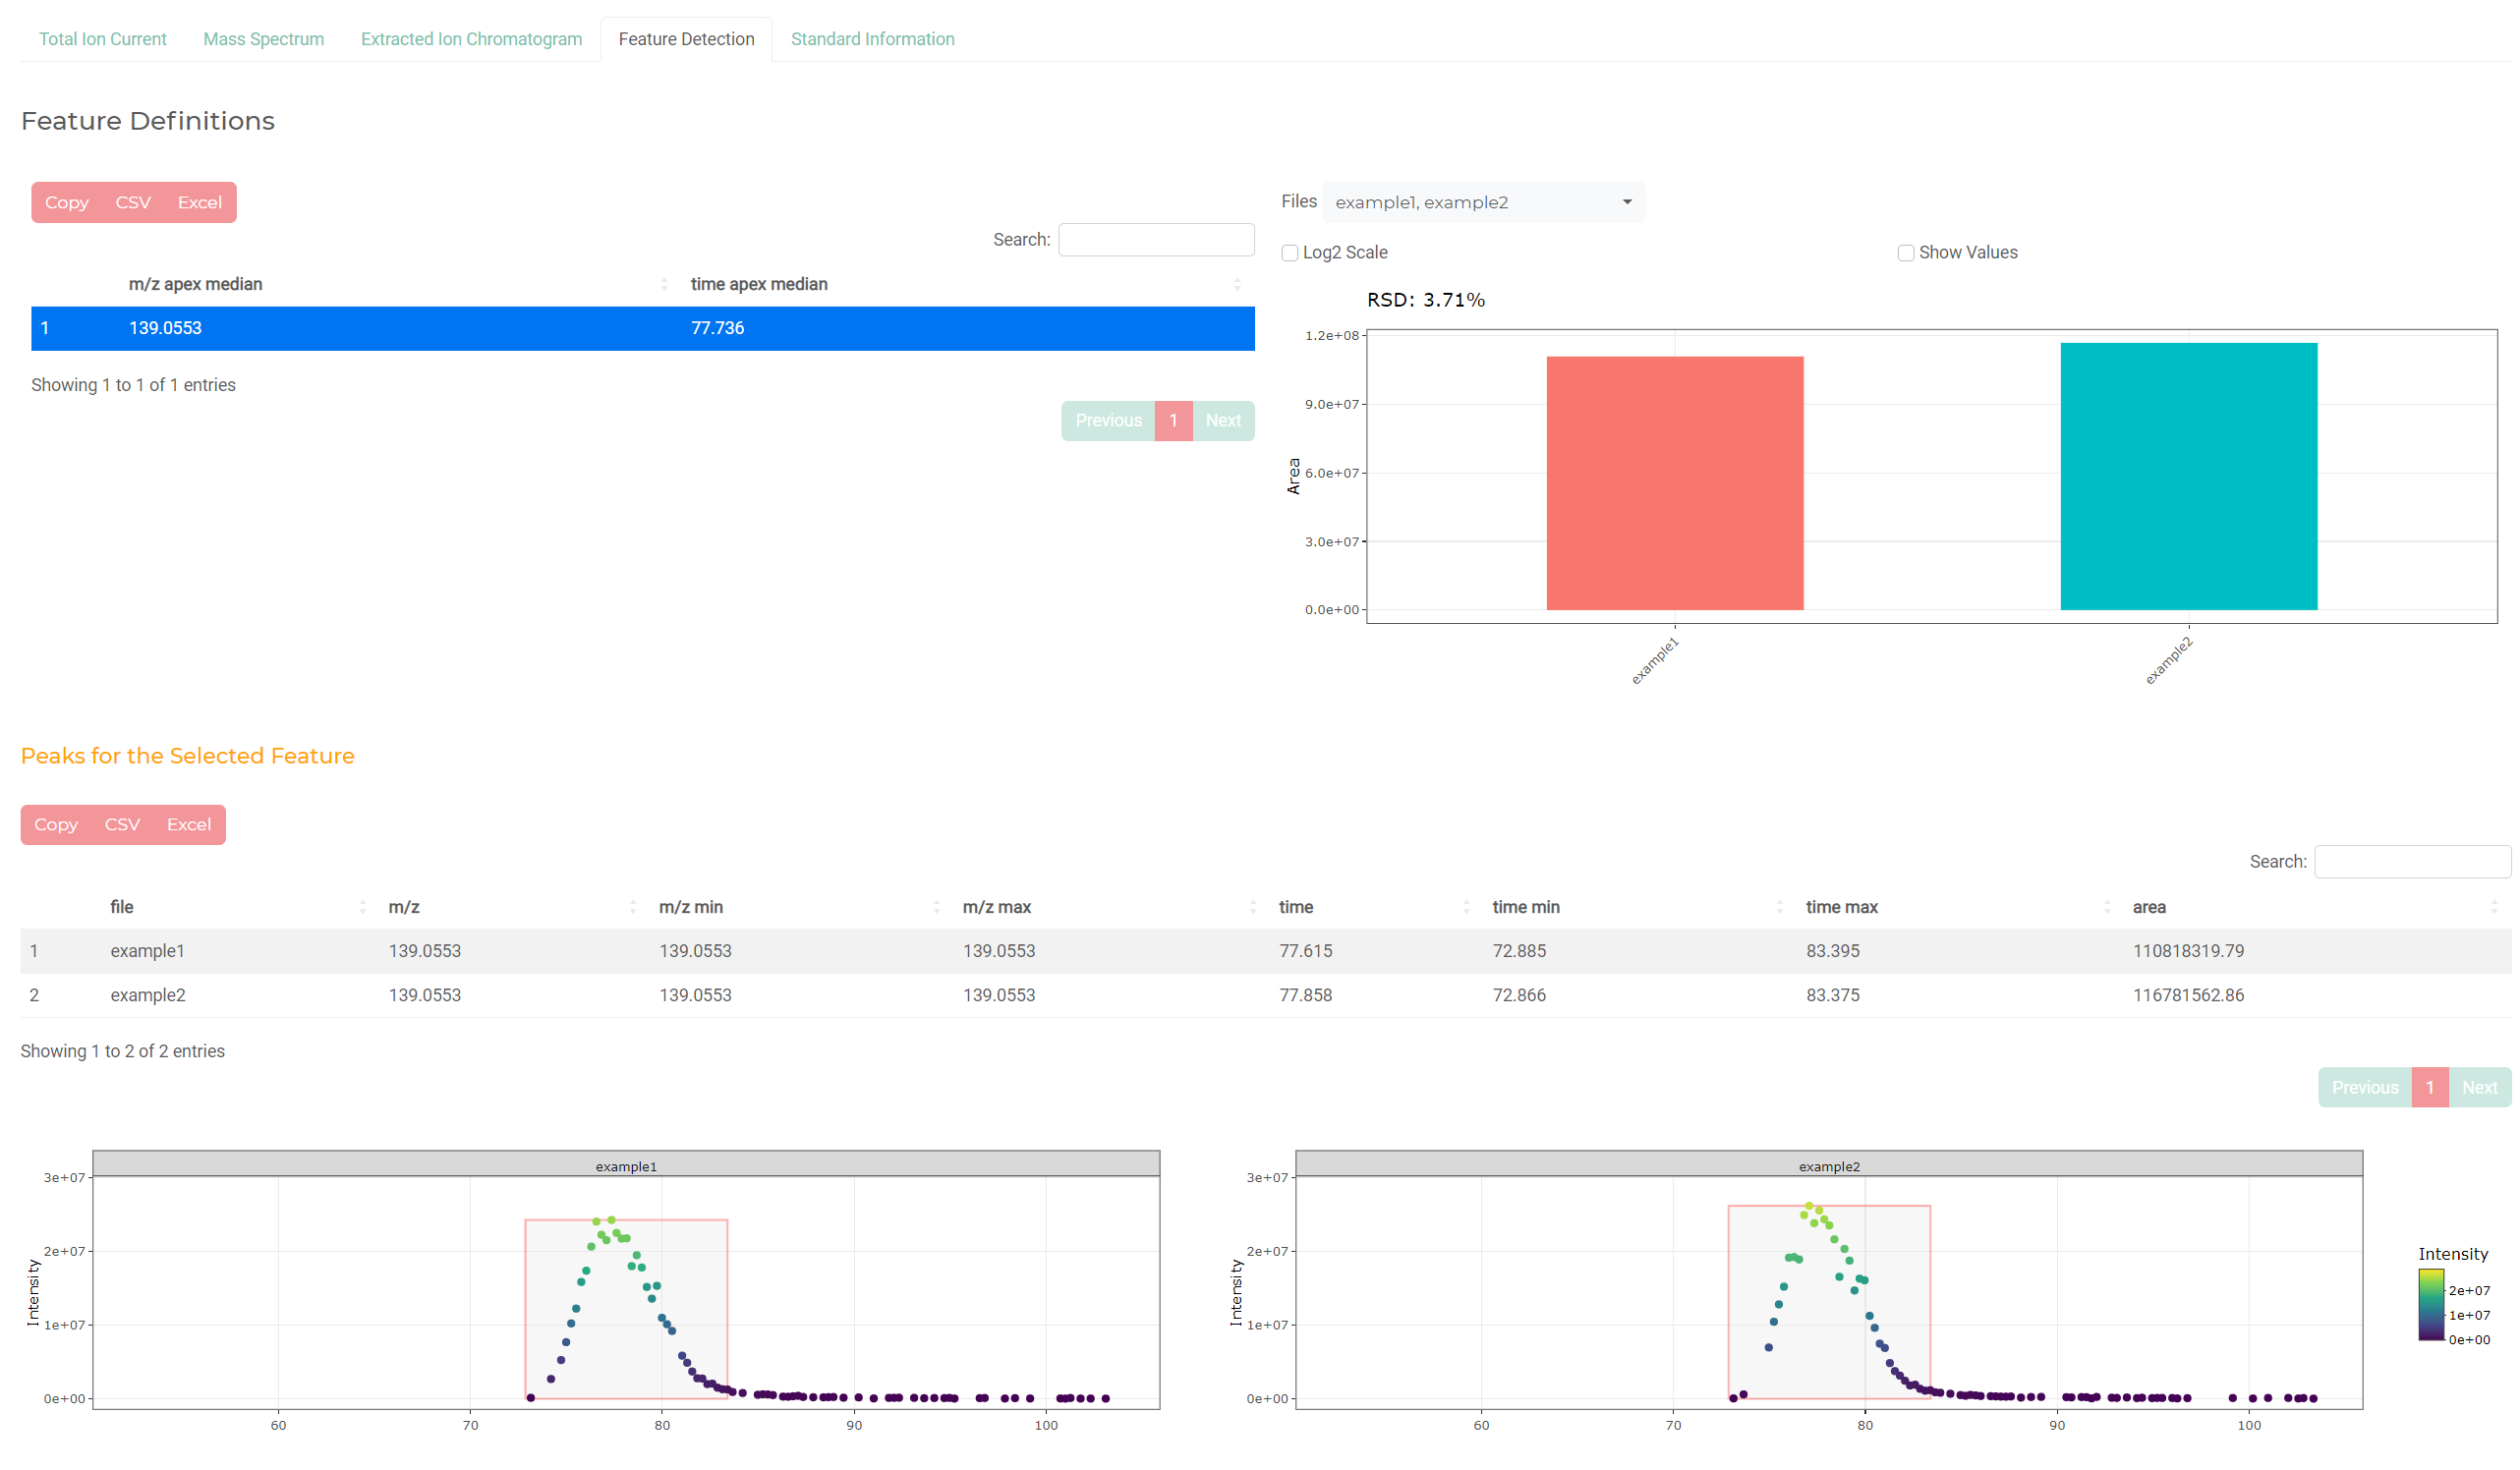The width and height of the screenshot is (2520, 1470).
Task: Go to the Standard Information tab
Action: [x=872, y=39]
